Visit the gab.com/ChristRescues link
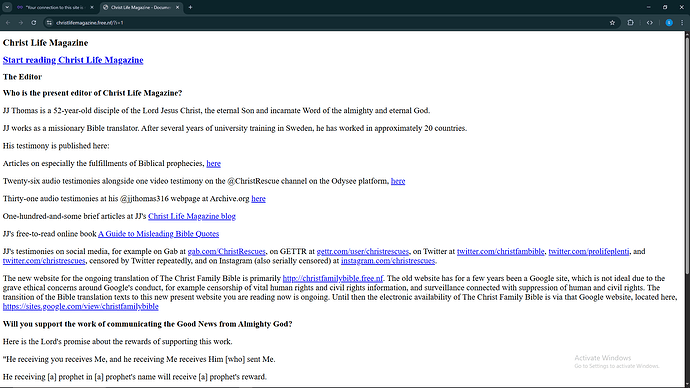 pyautogui.click(x=227, y=251)
